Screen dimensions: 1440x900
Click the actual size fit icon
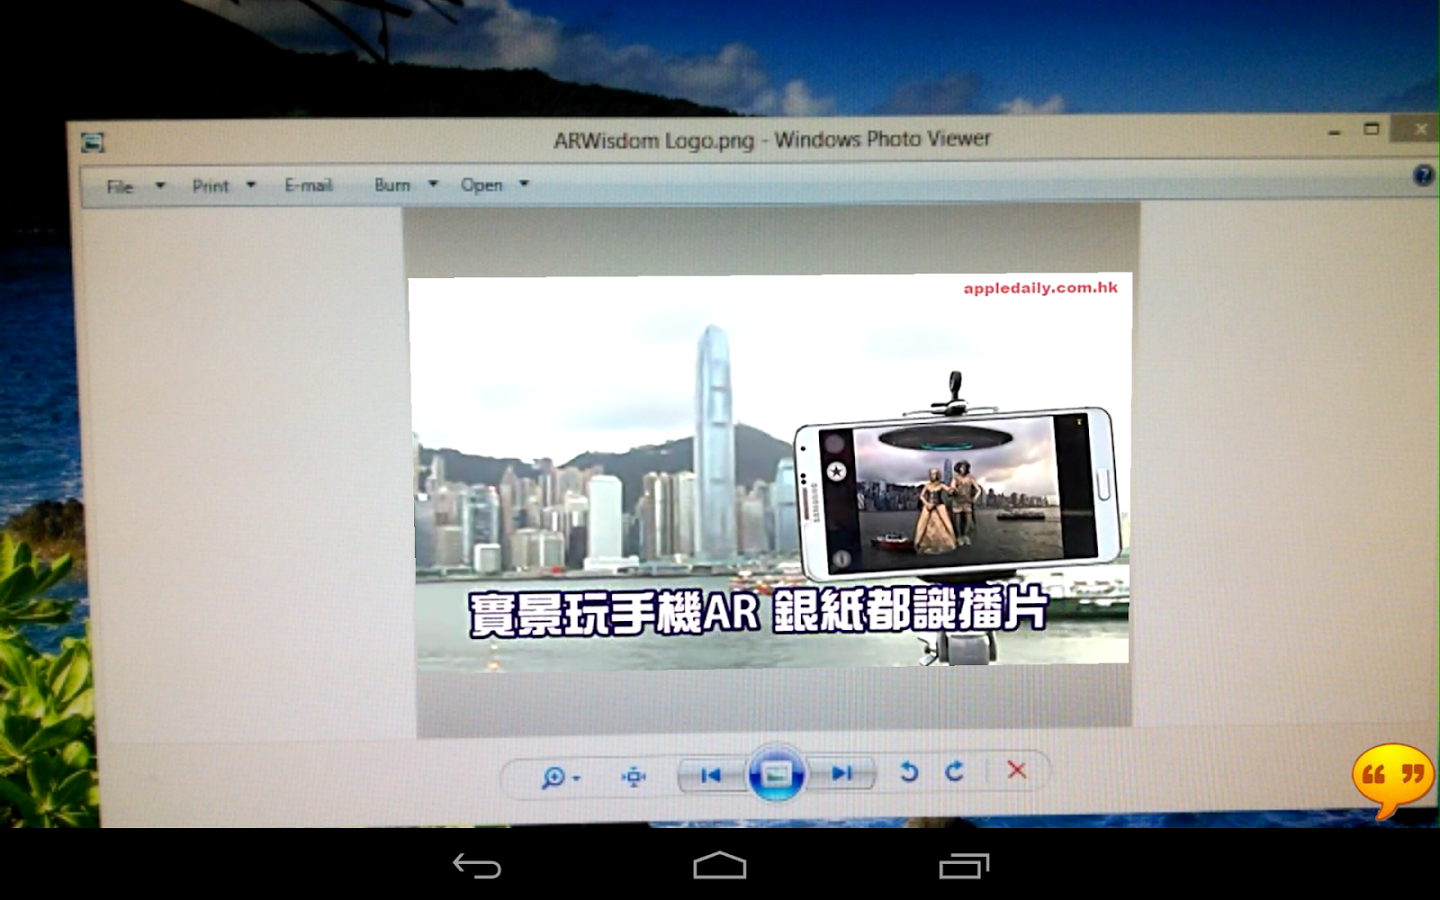(634, 776)
